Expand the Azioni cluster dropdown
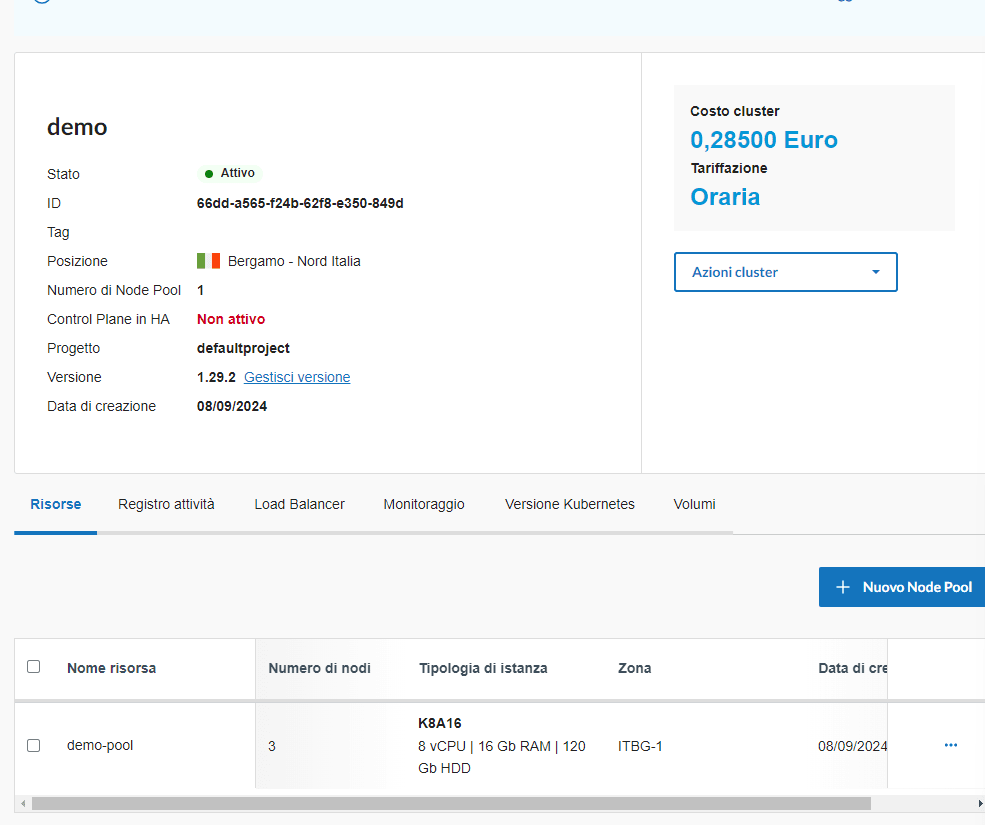Viewport: 985px width, 825px height. pyautogui.click(x=785, y=272)
